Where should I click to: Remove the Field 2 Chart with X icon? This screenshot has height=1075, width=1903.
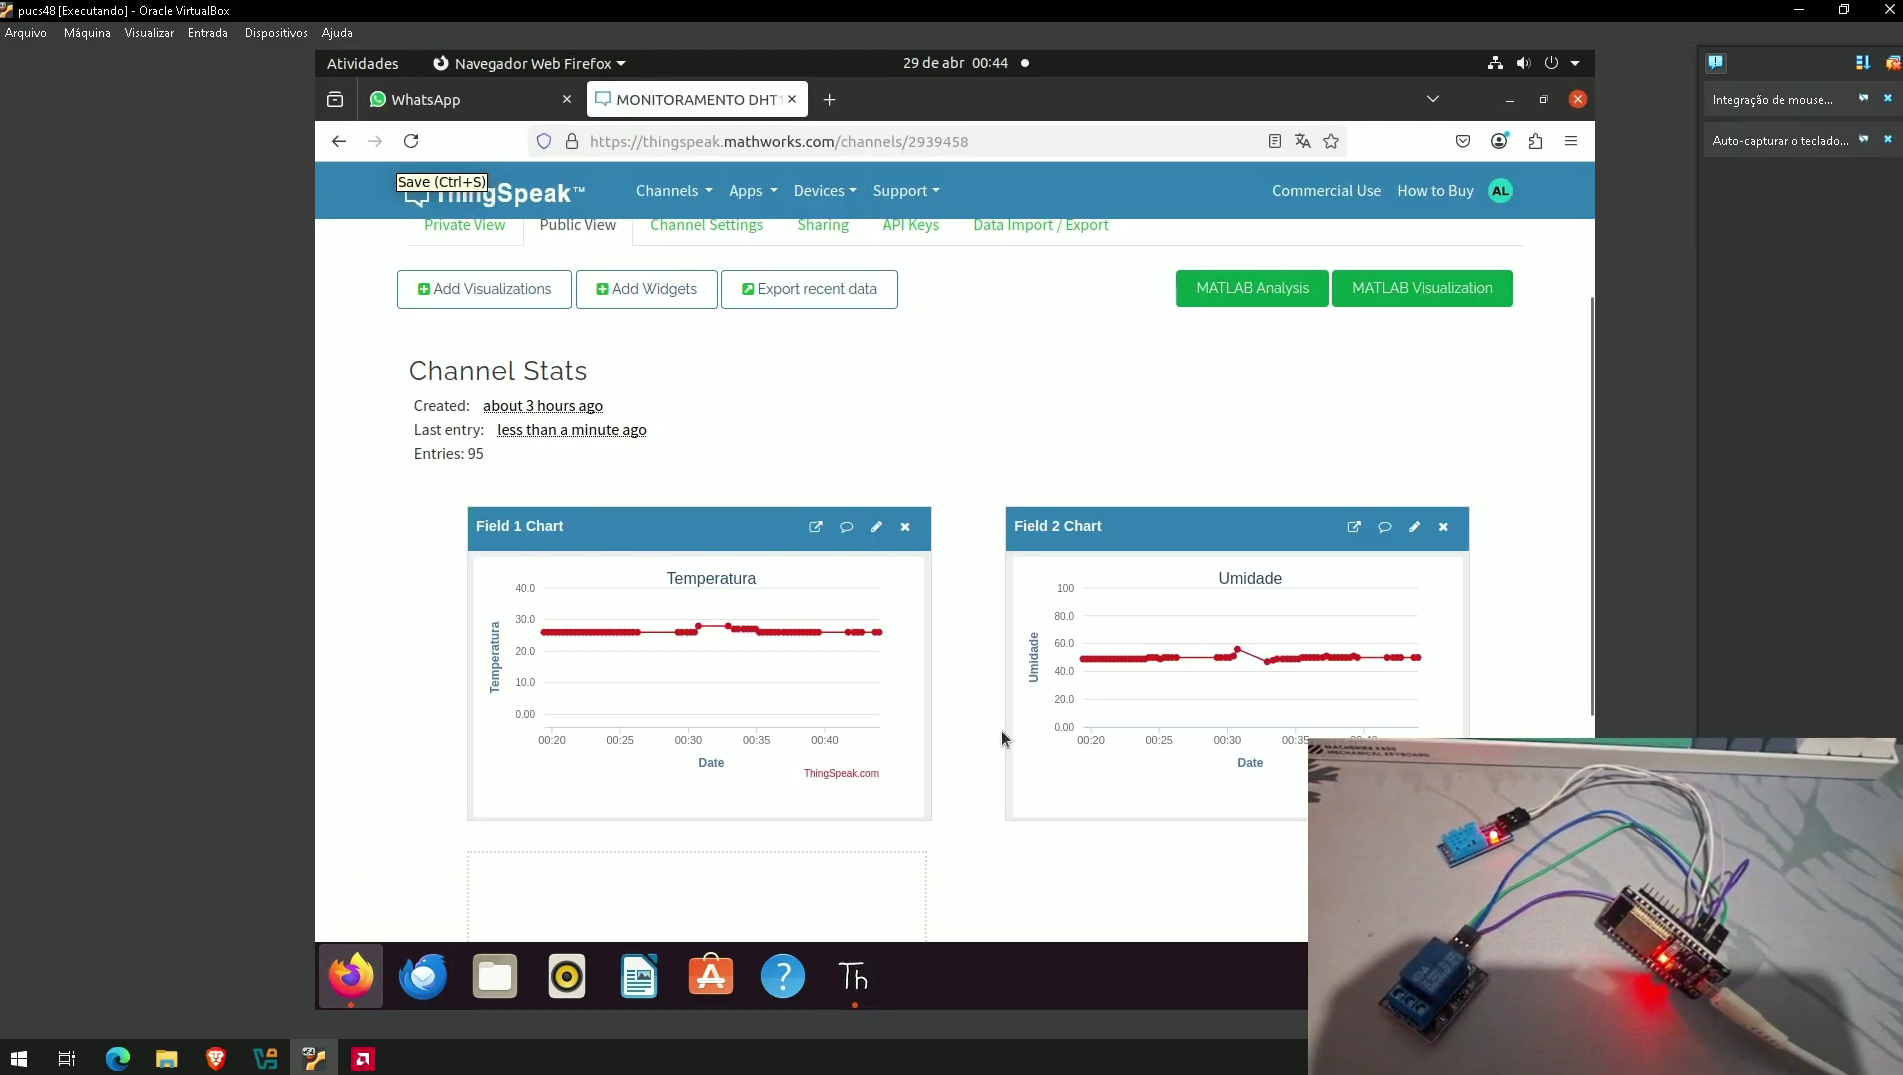[x=1443, y=527]
